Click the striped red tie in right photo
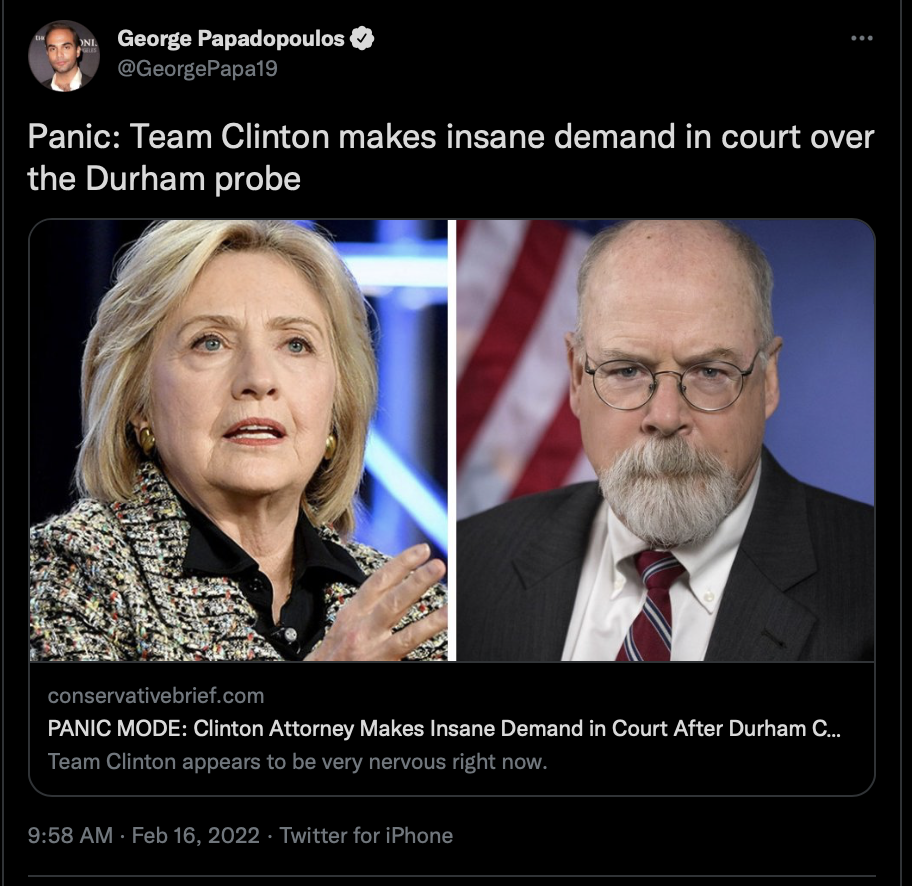The width and height of the screenshot is (912, 886). [x=651, y=606]
